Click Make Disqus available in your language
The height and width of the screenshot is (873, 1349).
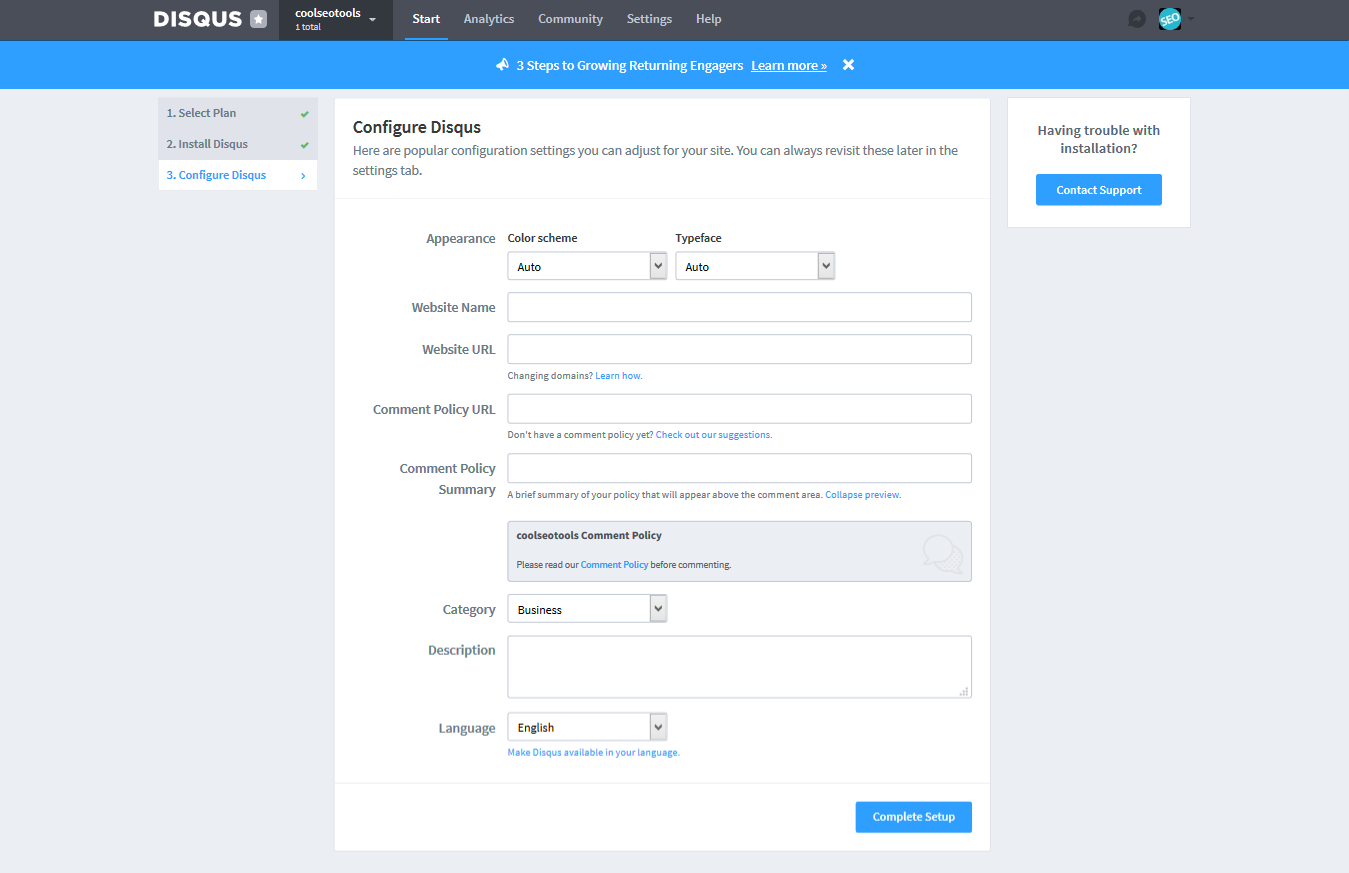593,753
